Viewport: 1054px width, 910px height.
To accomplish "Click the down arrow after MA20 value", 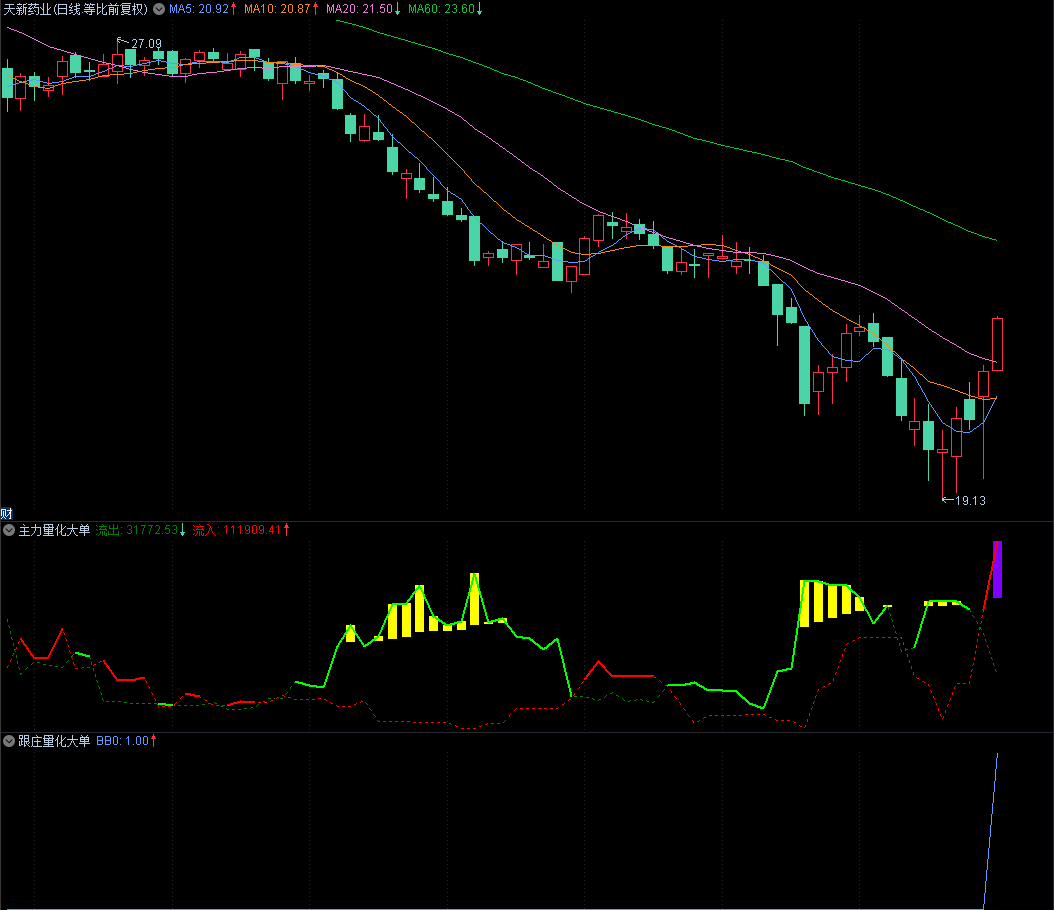I will click(x=397, y=9).
